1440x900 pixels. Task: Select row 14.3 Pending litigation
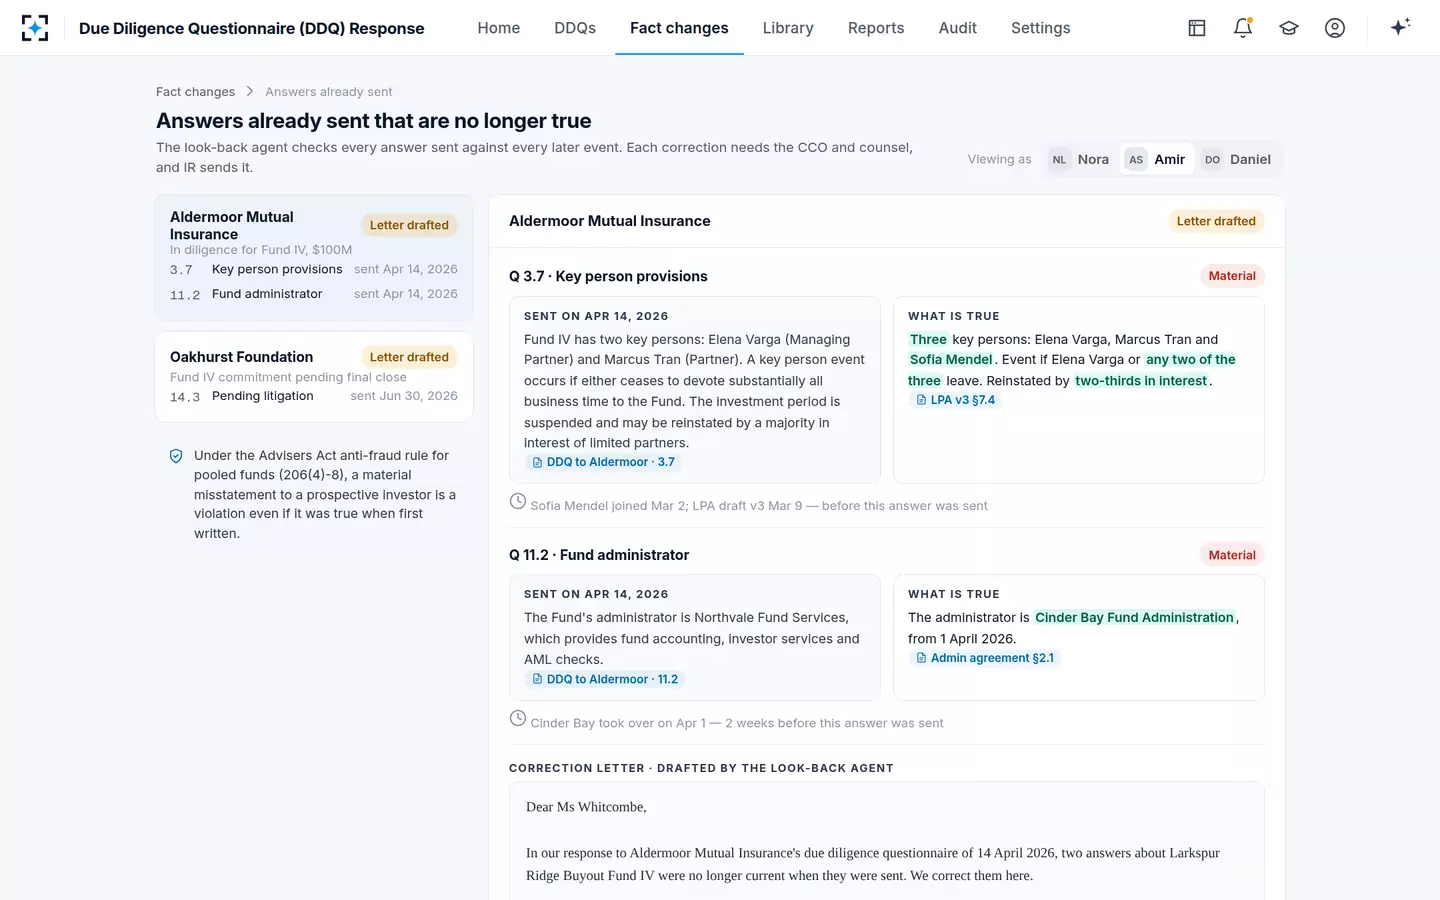coord(314,396)
